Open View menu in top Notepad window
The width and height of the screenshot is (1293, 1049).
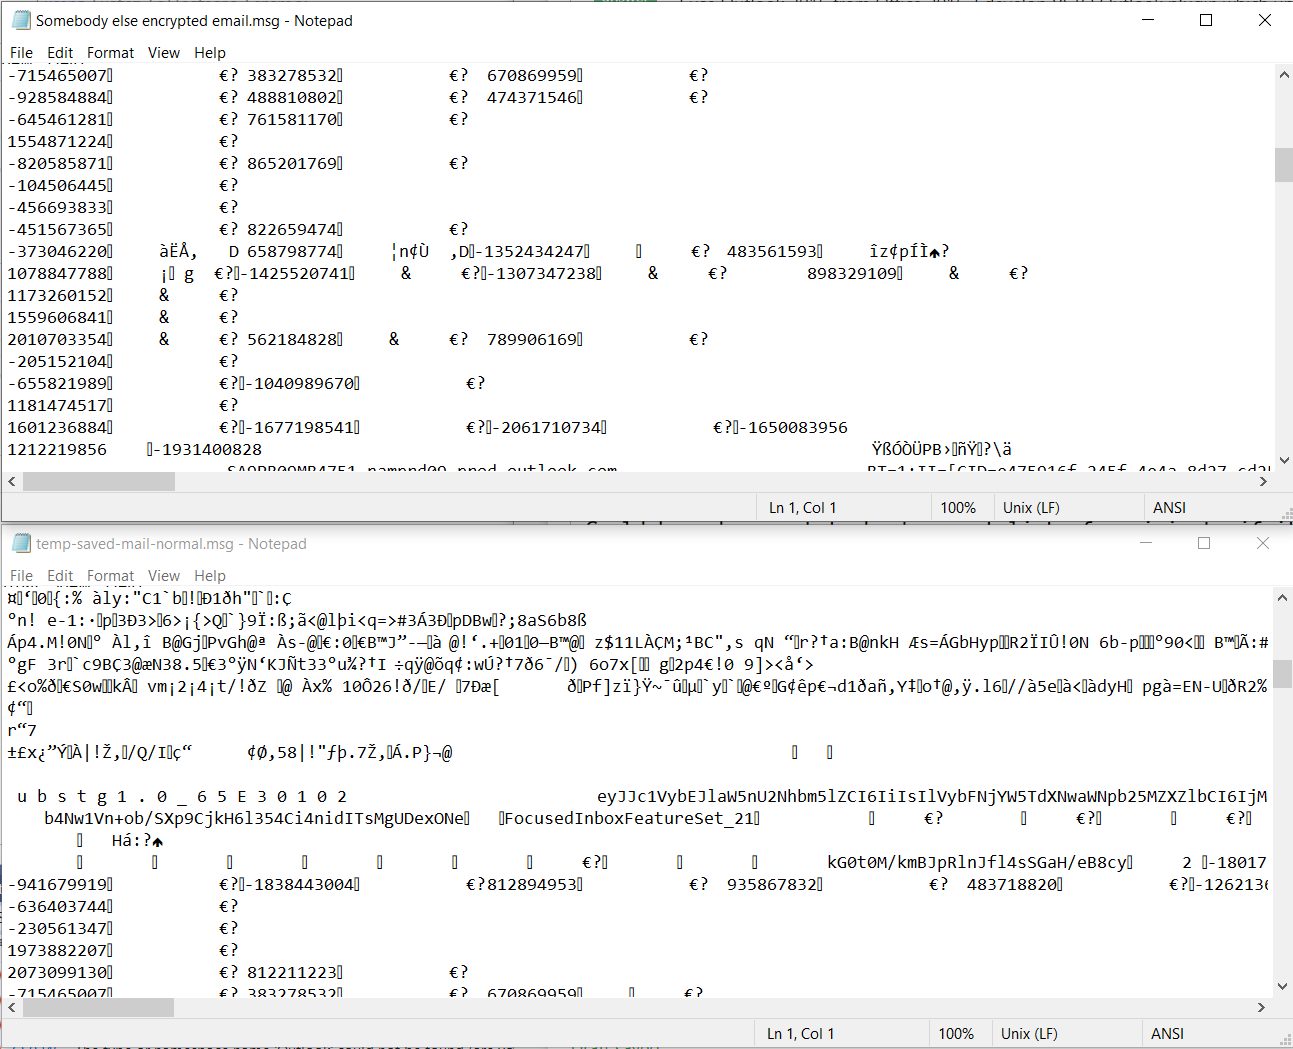point(164,53)
